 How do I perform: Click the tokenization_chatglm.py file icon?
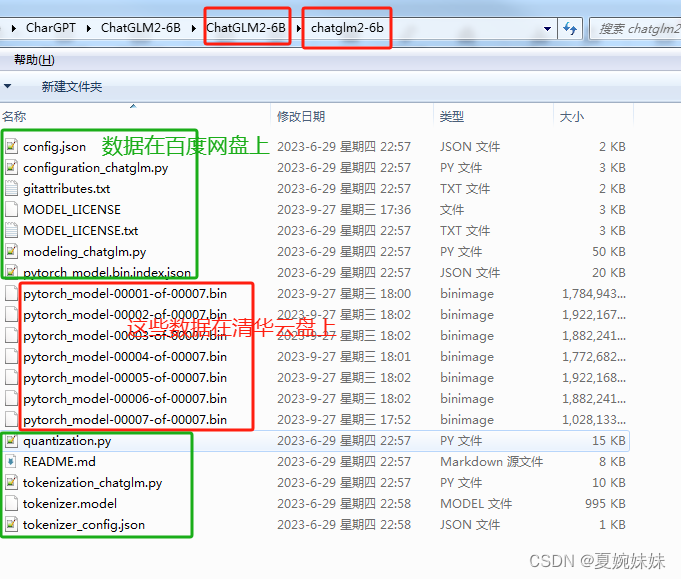pyautogui.click(x=11, y=483)
